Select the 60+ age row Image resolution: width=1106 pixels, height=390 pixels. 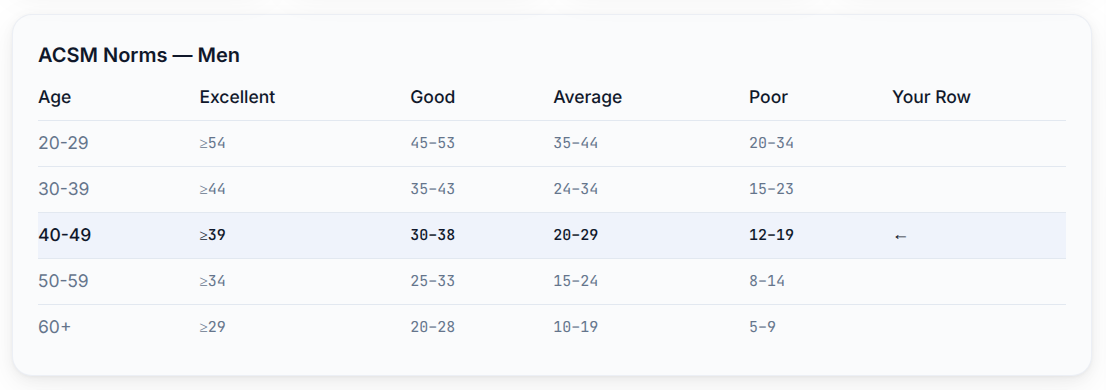tap(552, 327)
